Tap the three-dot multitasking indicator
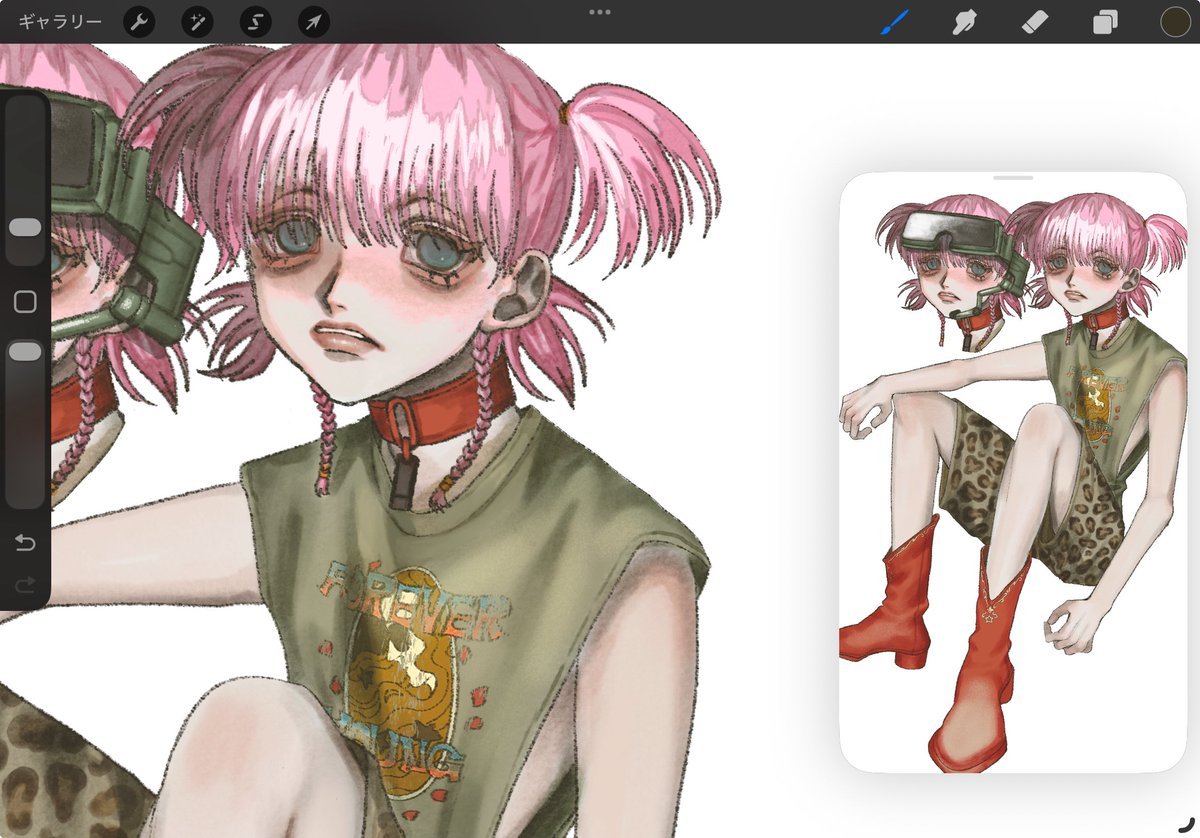This screenshot has height=838, width=1200. (600, 12)
